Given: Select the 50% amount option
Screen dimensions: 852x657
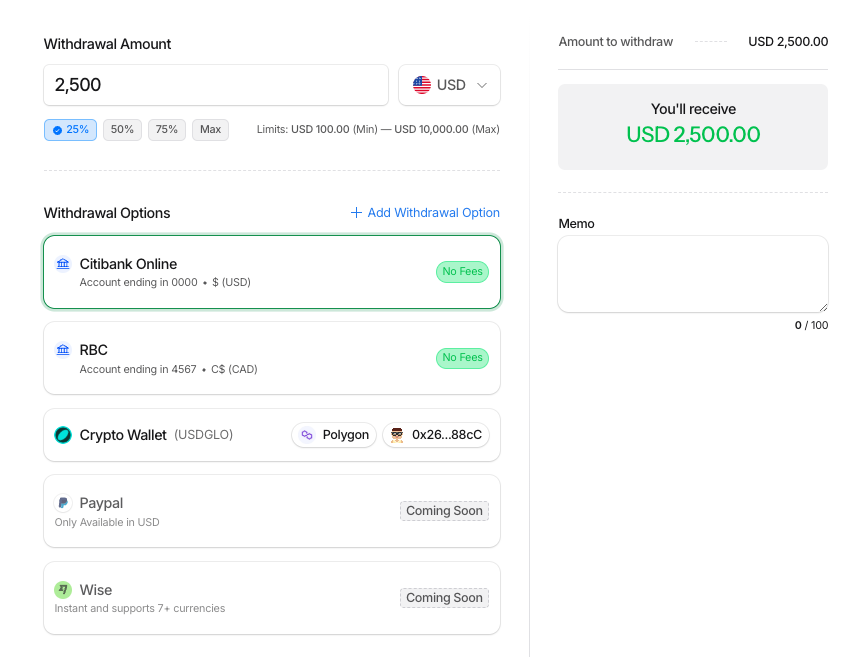Looking at the screenshot, I should [122, 130].
